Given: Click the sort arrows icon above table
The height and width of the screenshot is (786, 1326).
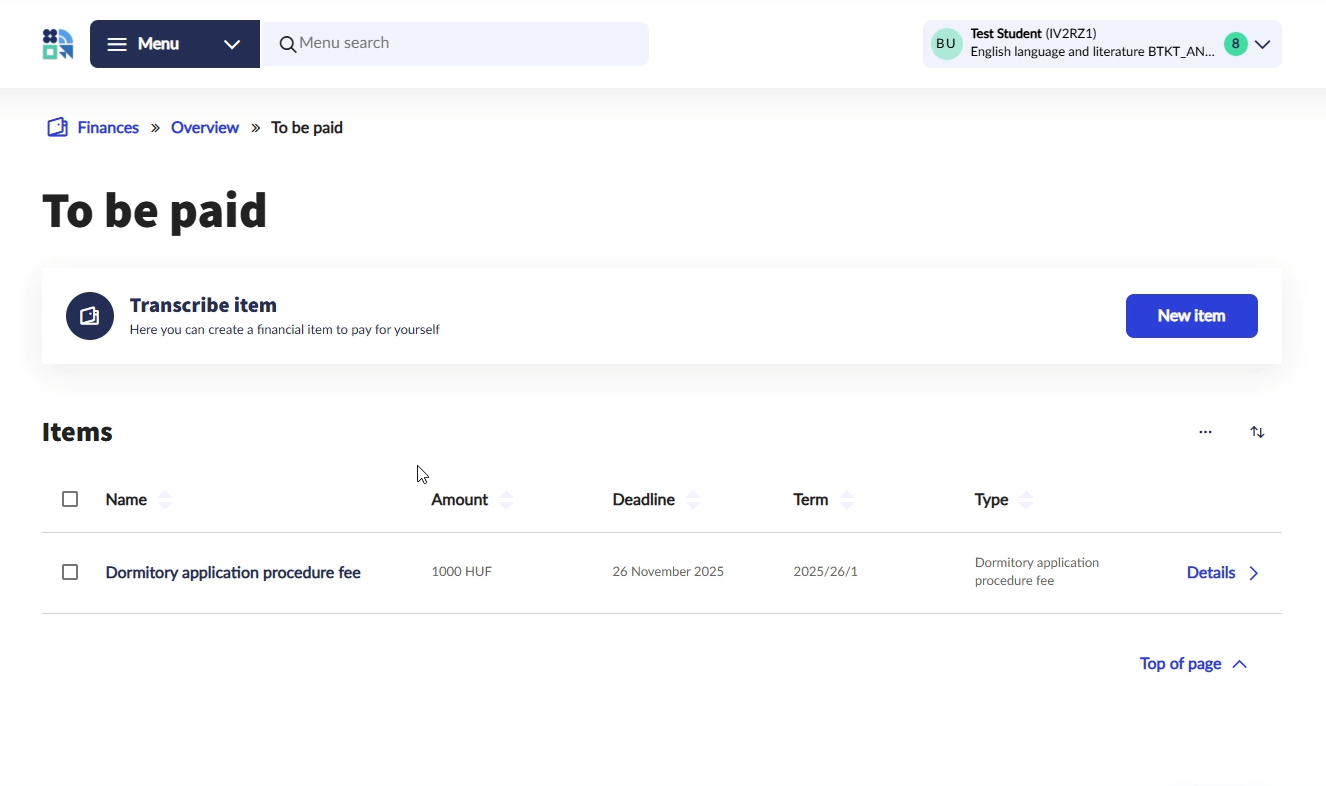Looking at the screenshot, I should (x=1257, y=432).
